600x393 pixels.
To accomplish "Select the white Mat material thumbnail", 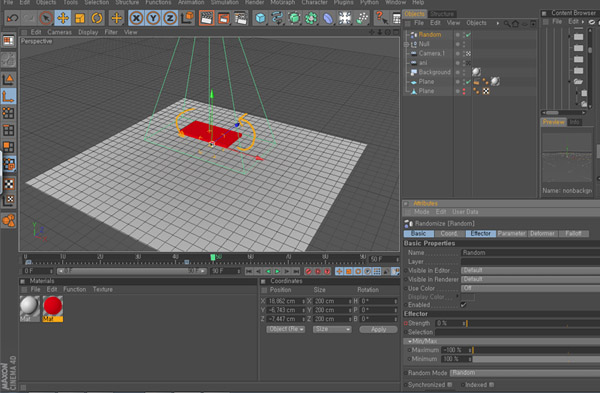I will [x=29, y=308].
